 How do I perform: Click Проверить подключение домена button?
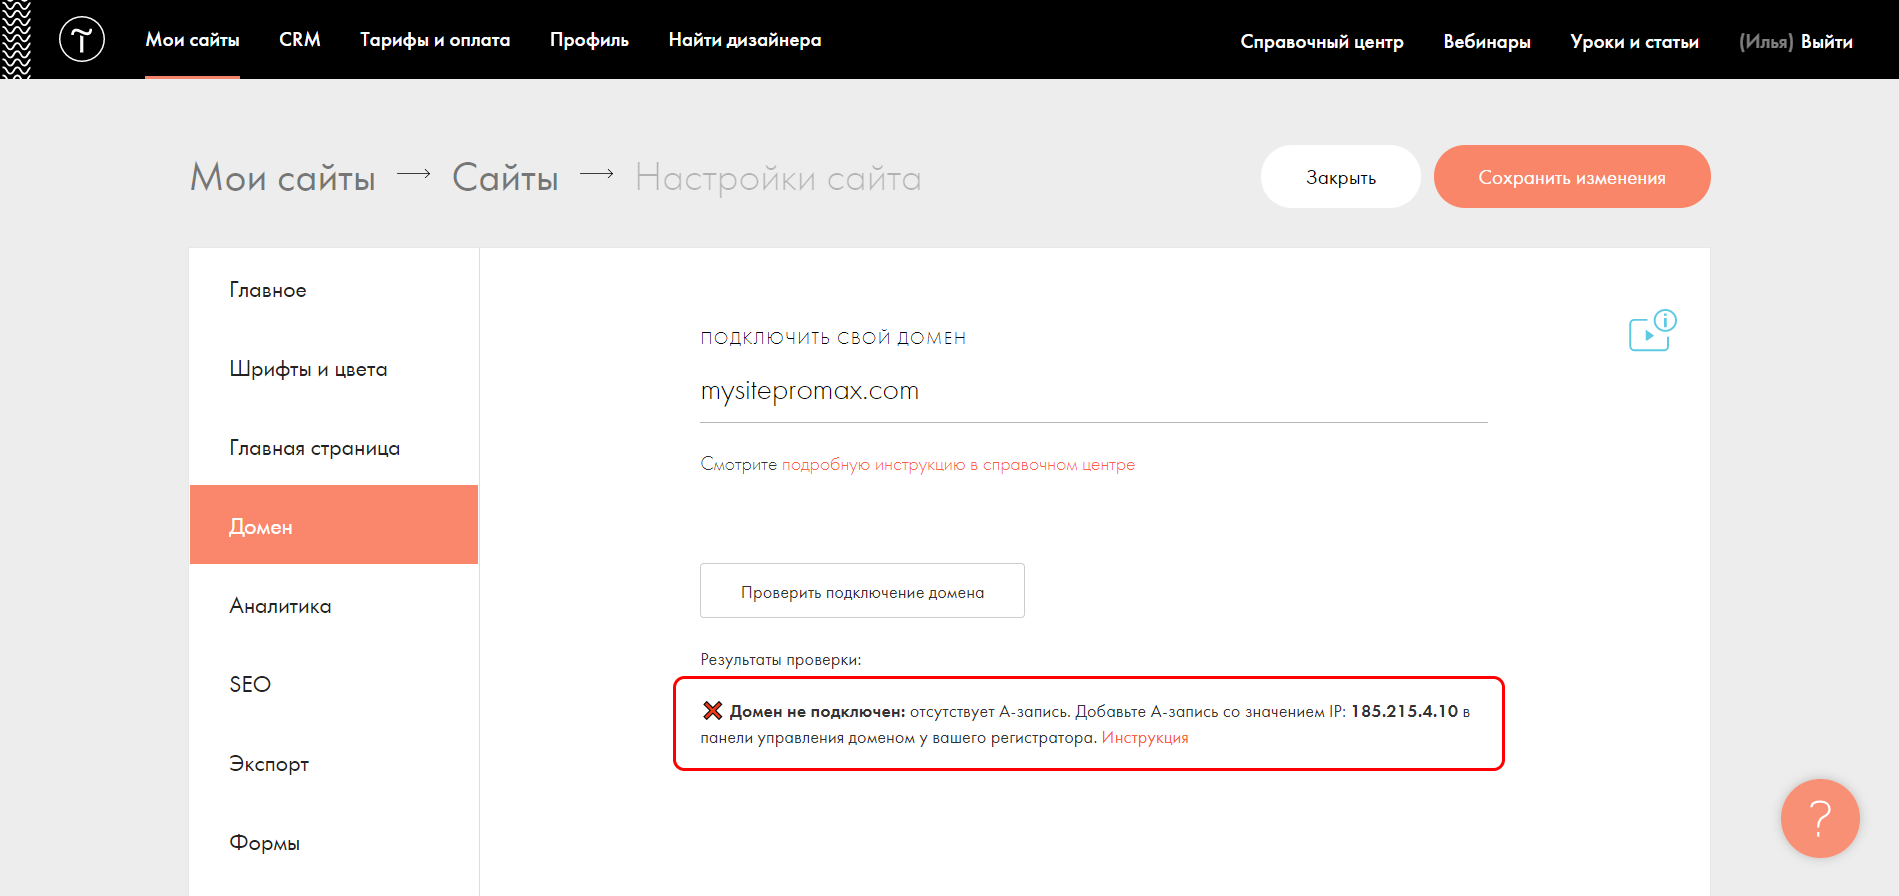(x=862, y=591)
